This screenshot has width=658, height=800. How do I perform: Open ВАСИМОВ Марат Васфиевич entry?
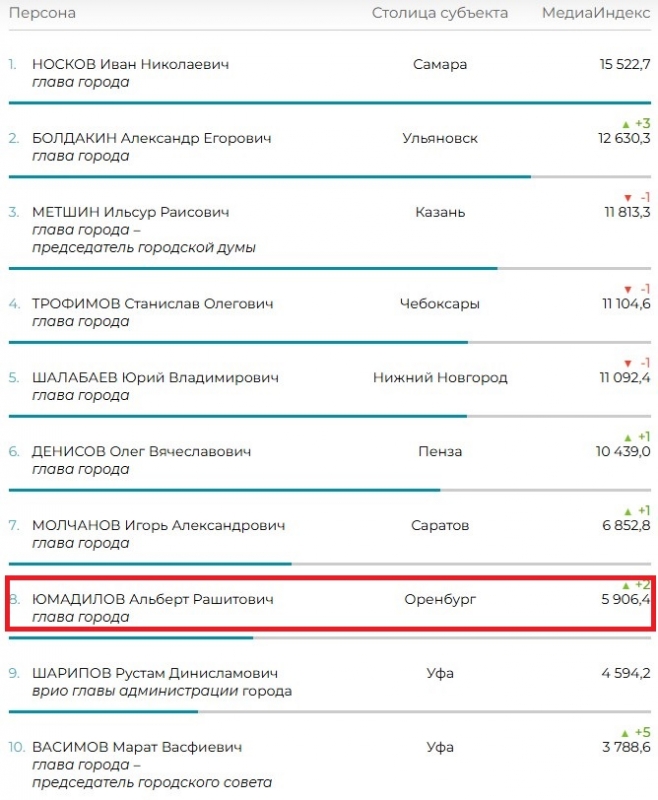pyautogui.click(x=137, y=747)
